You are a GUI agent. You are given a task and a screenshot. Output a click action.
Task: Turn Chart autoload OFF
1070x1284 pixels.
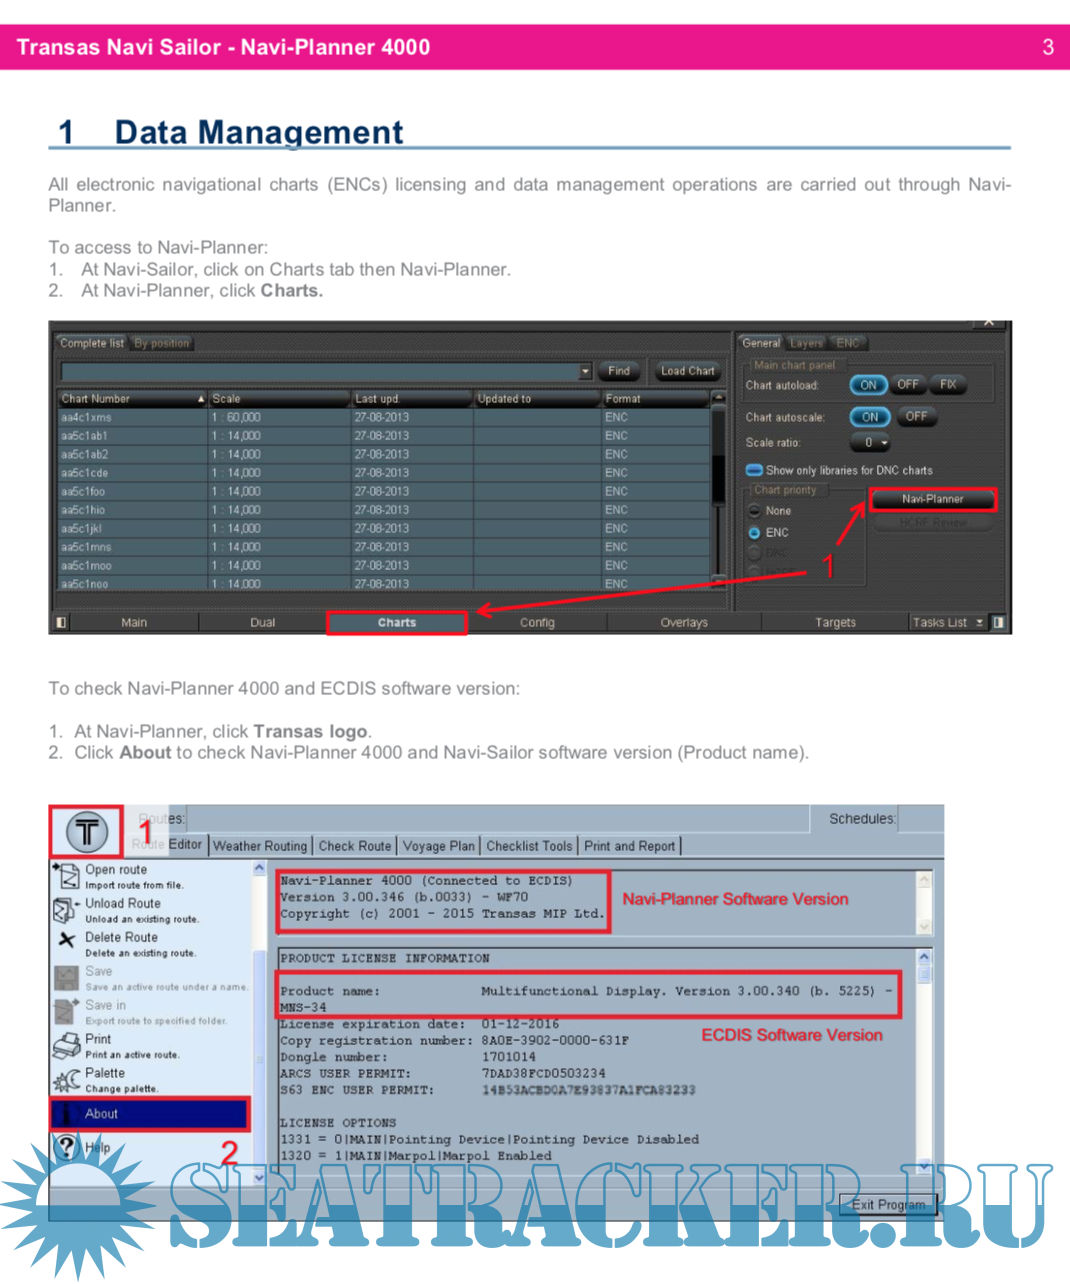click(x=907, y=385)
